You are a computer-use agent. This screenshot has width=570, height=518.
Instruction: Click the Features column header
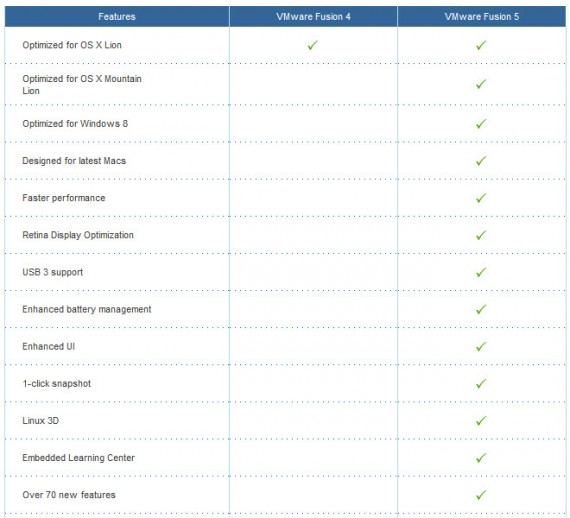(x=117, y=16)
